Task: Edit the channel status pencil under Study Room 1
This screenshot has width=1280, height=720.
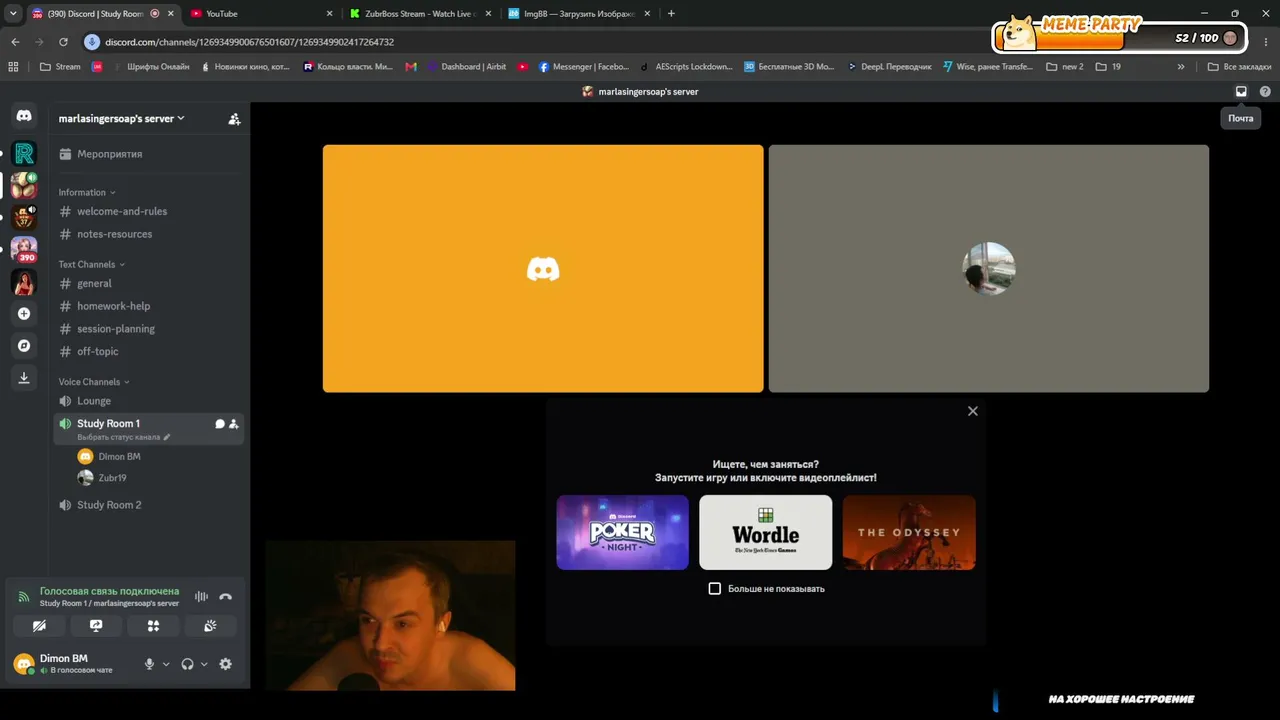Action: (x=167, y=437)
